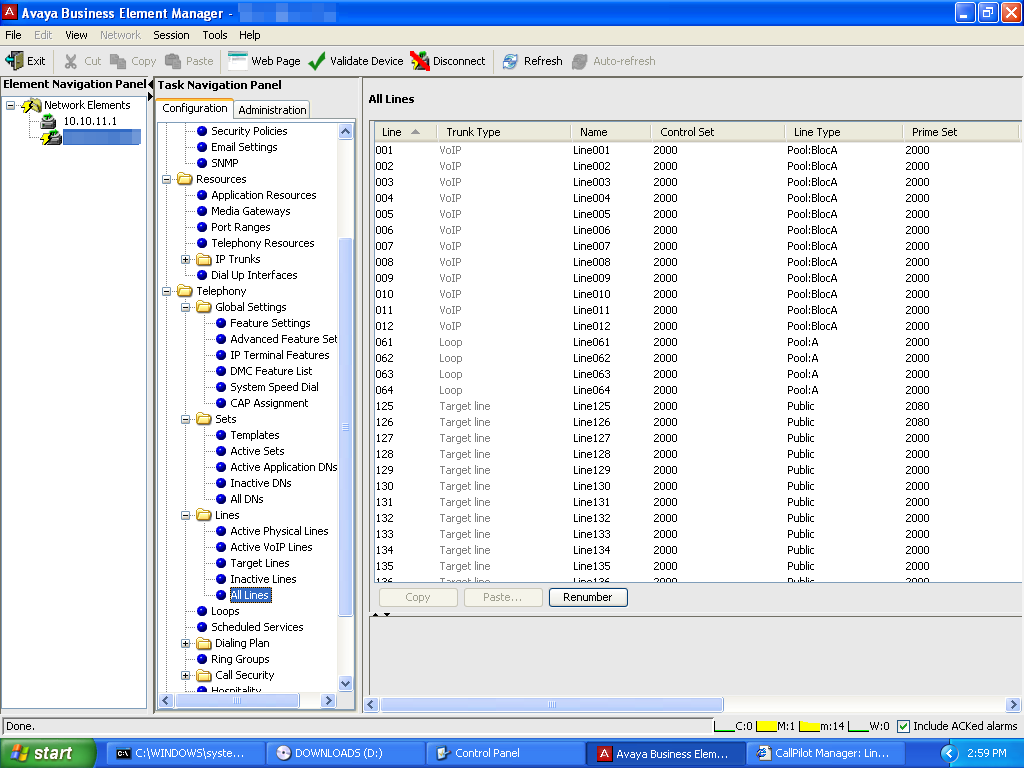The image size is (1024, 768).
Task: Select the highlighted connected element icon
Action: coord(50,137)
